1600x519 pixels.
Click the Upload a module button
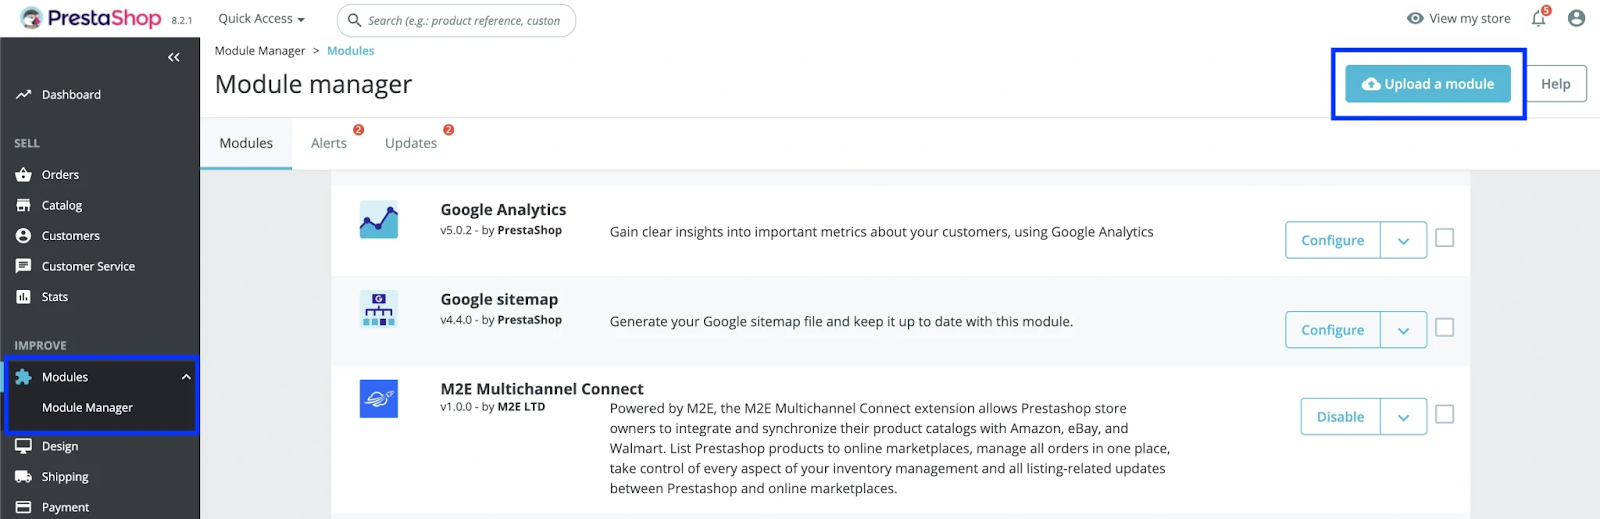click(x=1427, y=84)
